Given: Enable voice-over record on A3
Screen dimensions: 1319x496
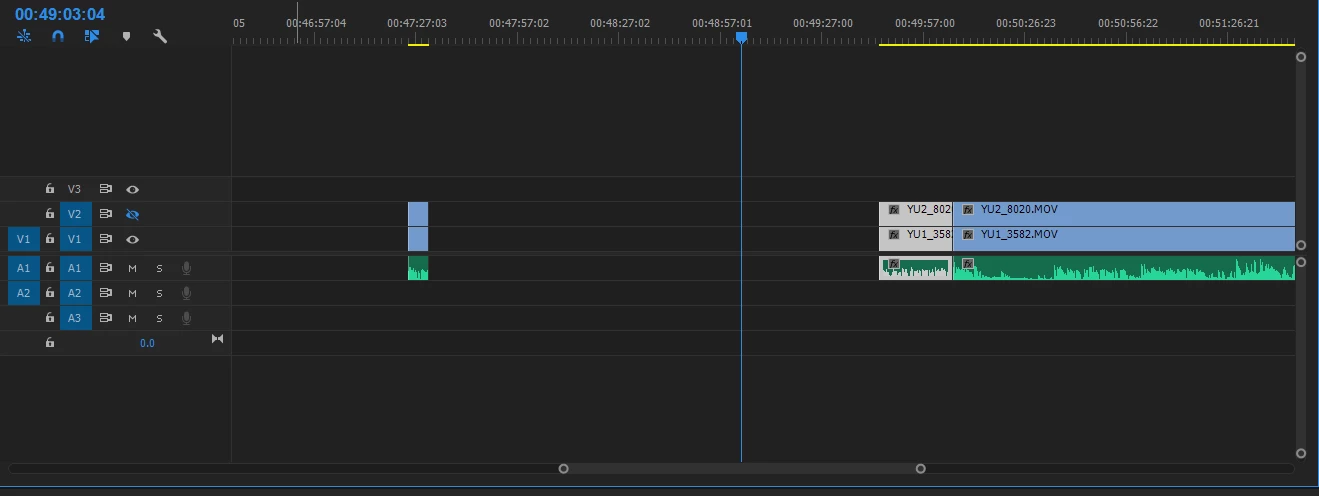Looking at the screenshot, I should pyautogui.click(x=186, y=318).
